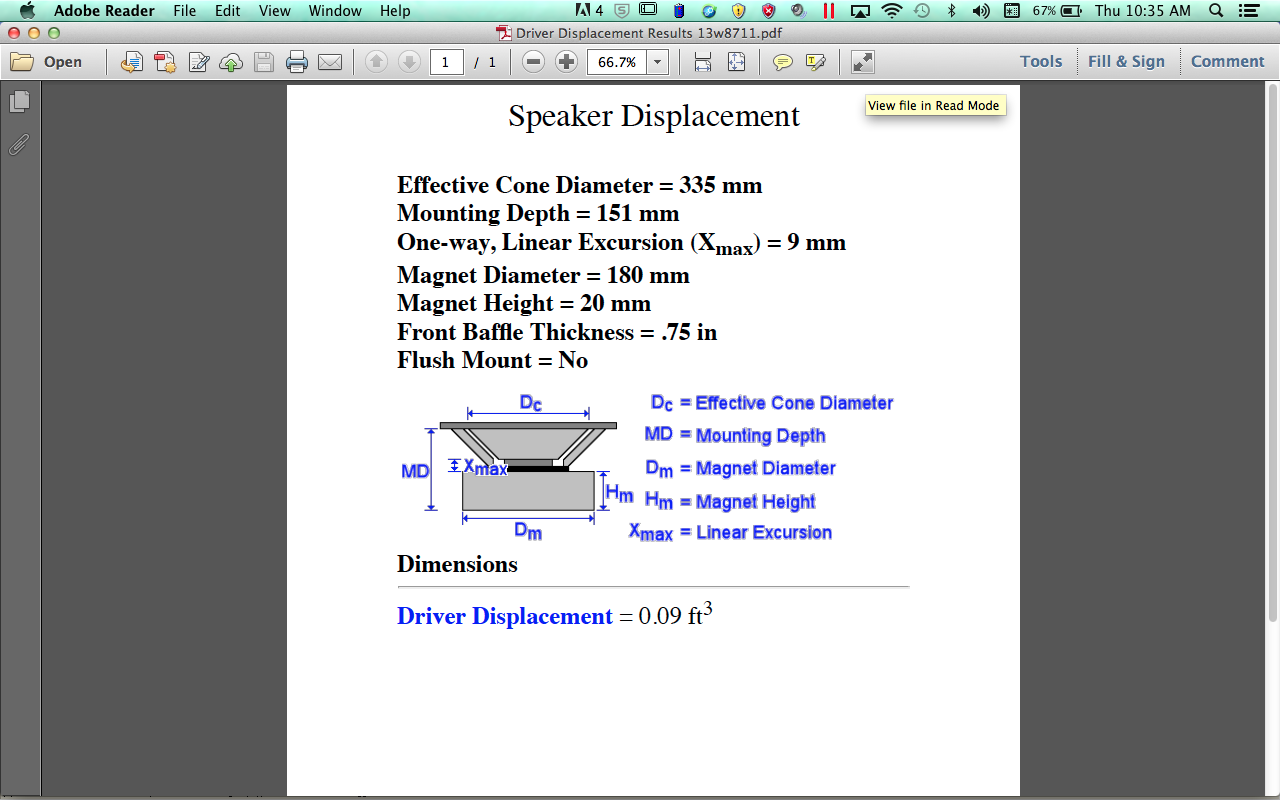Click the battery 67% indicator
Image resolution: width=1280 pixels, height=800 pixels.
click(1058, 11)
